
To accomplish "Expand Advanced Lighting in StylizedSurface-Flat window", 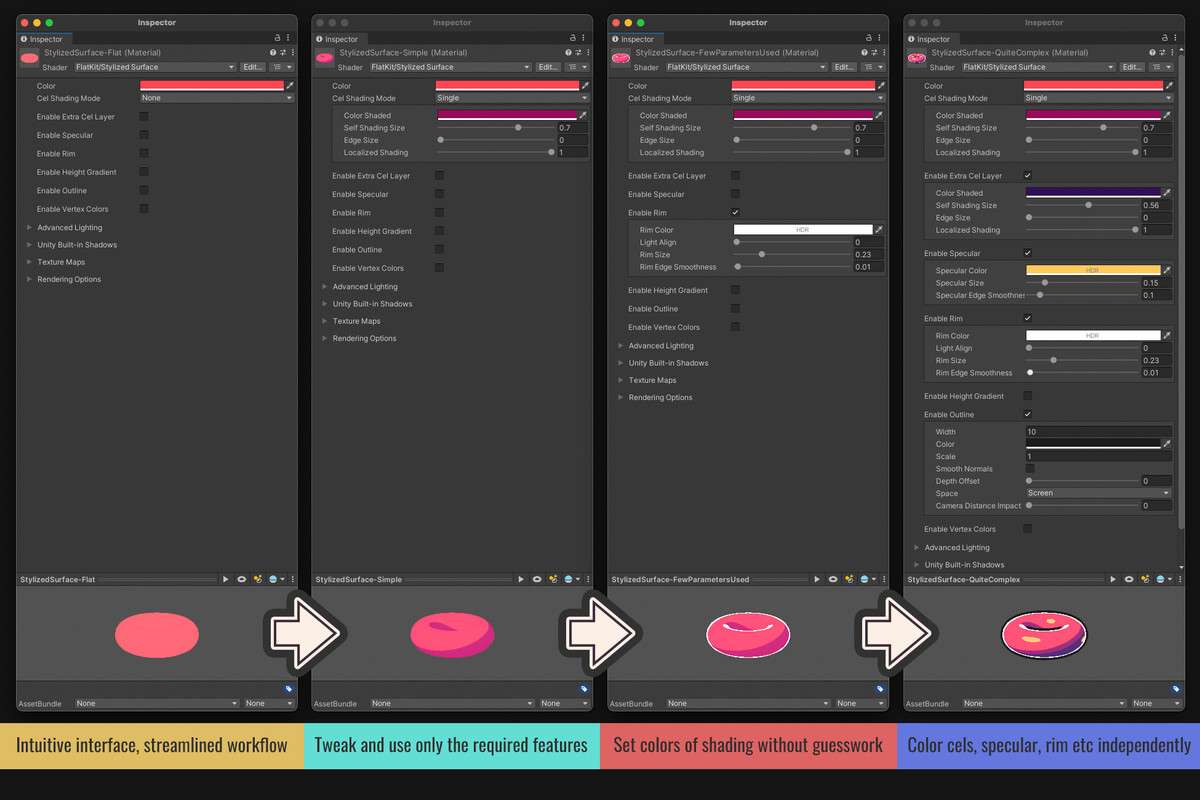I will [x=29, y=228].
